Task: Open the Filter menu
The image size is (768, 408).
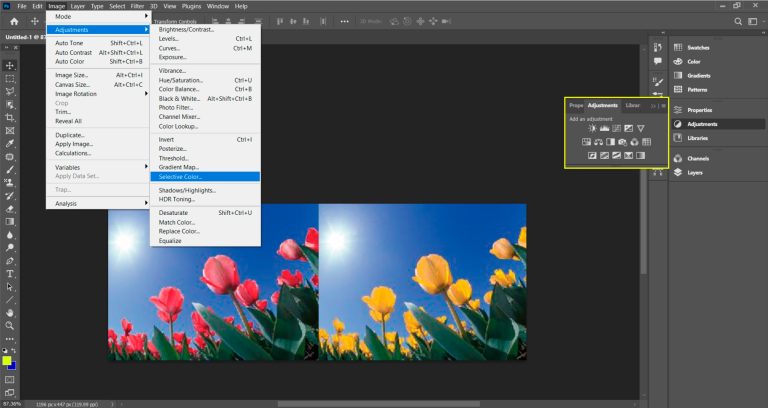Action: pyautogui.click(x=137, y=6)
